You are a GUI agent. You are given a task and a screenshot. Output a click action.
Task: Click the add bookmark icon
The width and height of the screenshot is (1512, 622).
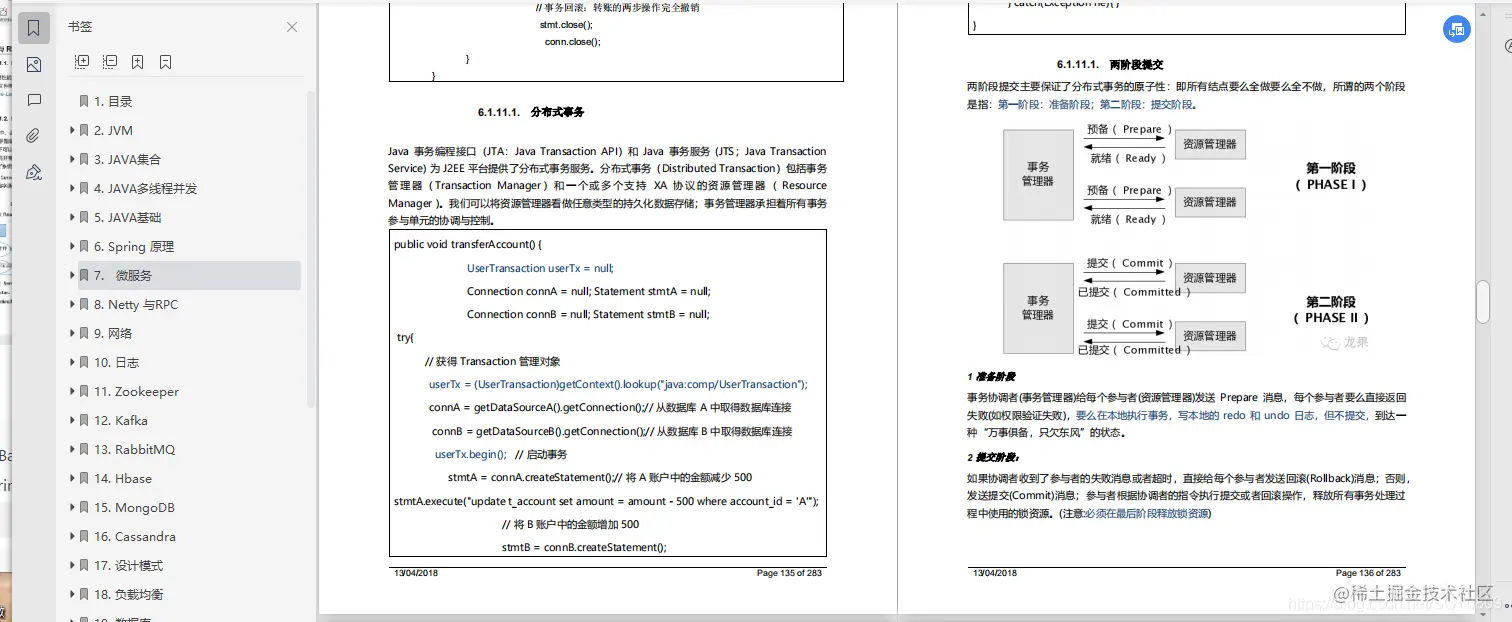coord(138,62)
